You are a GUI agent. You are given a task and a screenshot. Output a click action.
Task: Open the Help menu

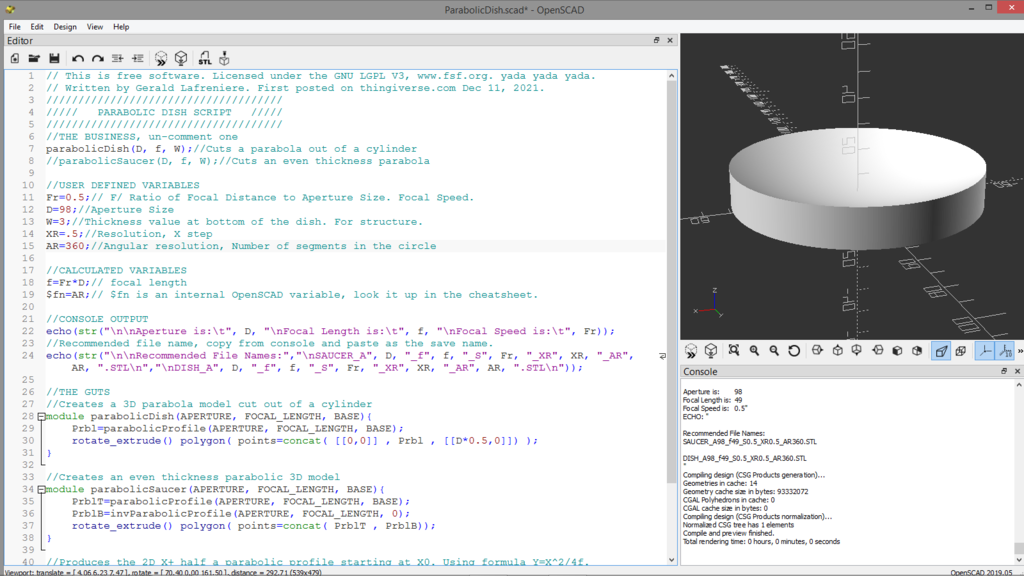[121, 27]
